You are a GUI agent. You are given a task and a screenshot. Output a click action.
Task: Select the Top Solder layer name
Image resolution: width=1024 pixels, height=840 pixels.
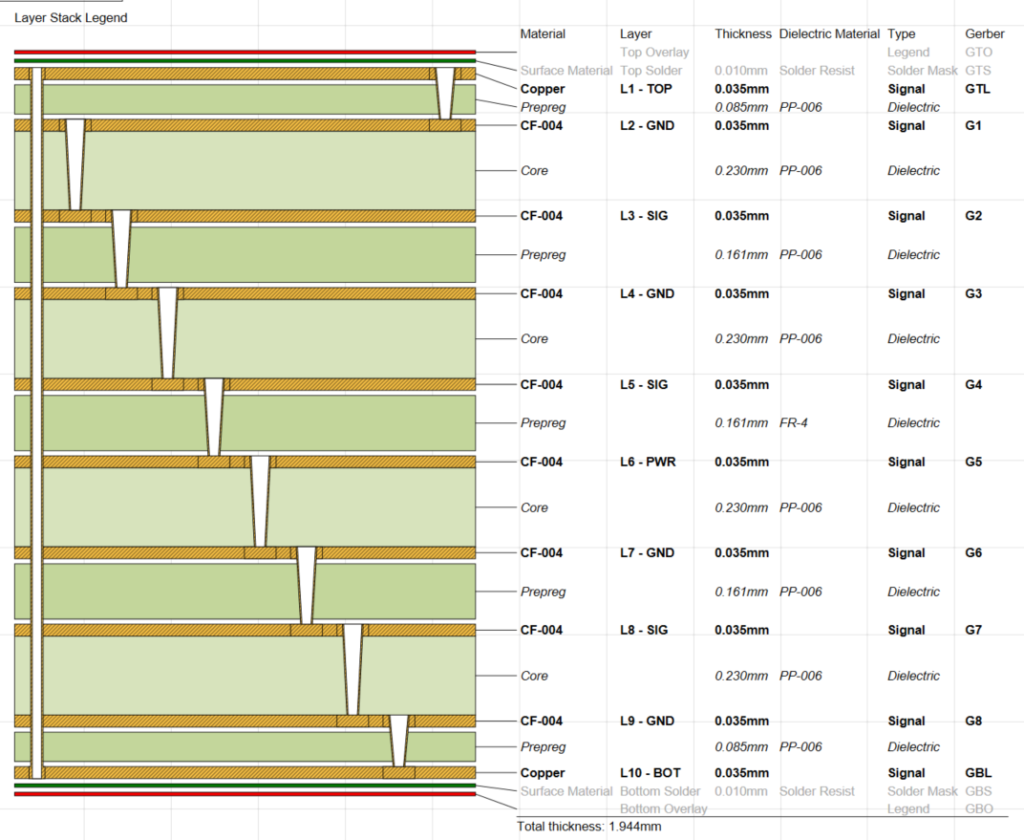pyautogui.click(x=650, y=71)
